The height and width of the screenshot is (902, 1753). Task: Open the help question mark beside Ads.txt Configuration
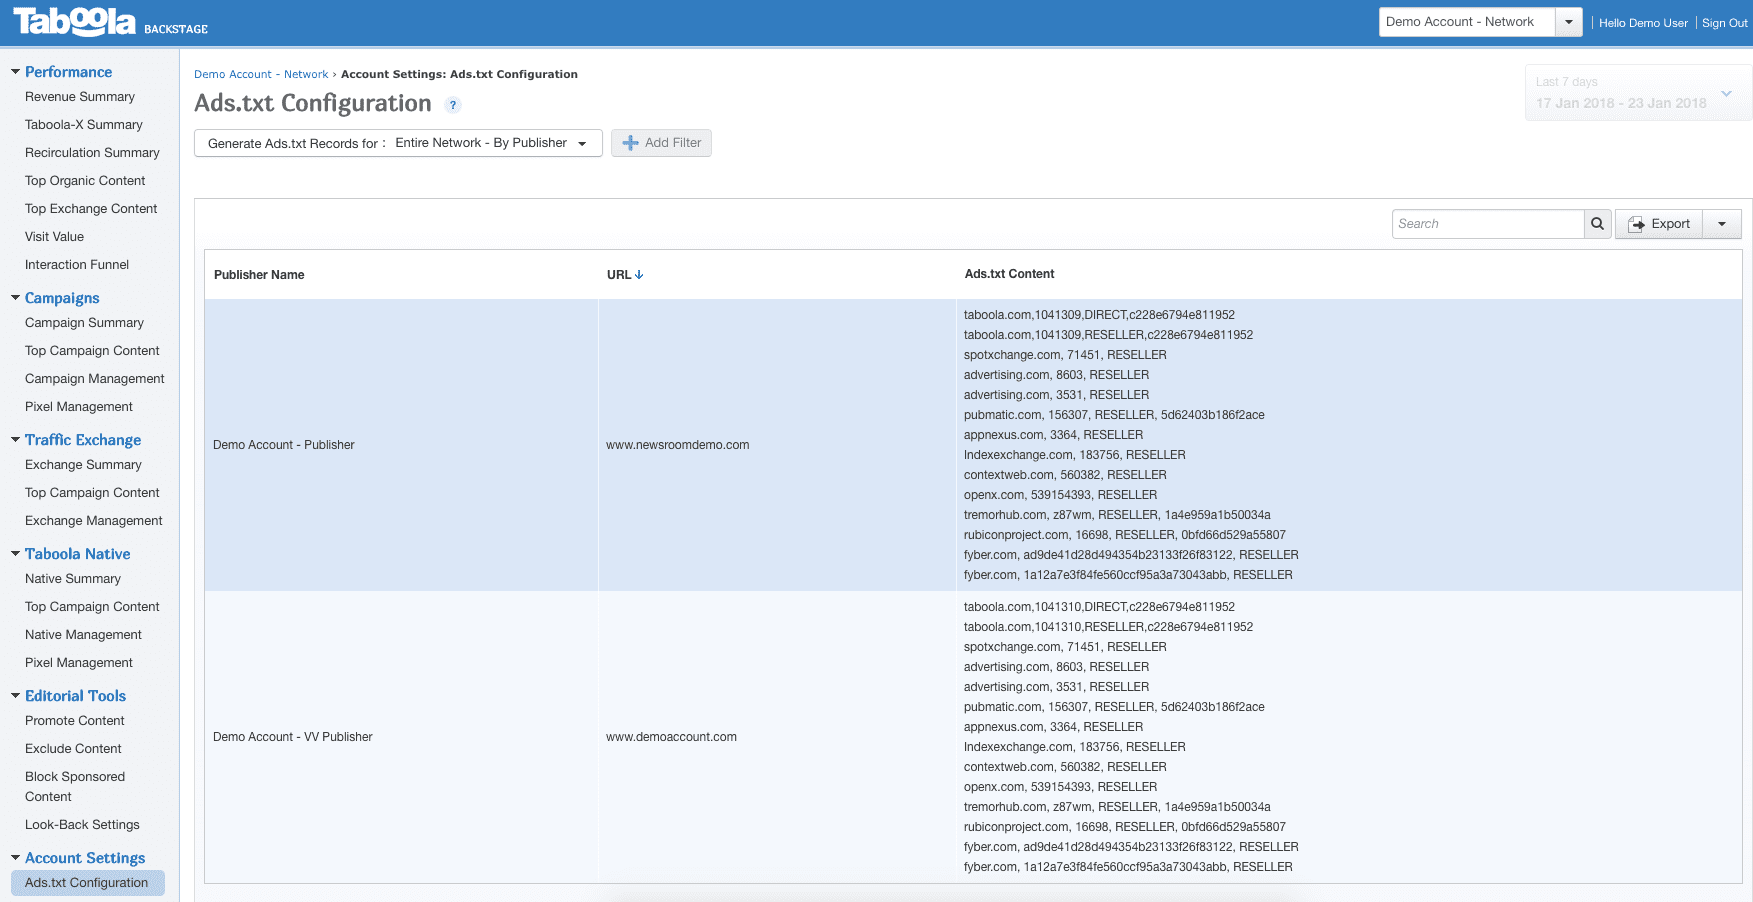[x=453, y=105]
